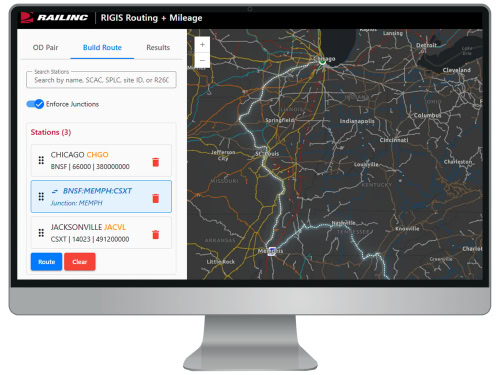Viewport: 500px width, 375px height.
Task: Disable the Enforce Junctions switch
Action: 35,104
